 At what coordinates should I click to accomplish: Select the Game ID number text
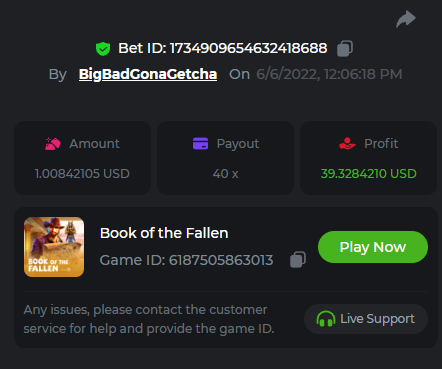coord(221,260)
